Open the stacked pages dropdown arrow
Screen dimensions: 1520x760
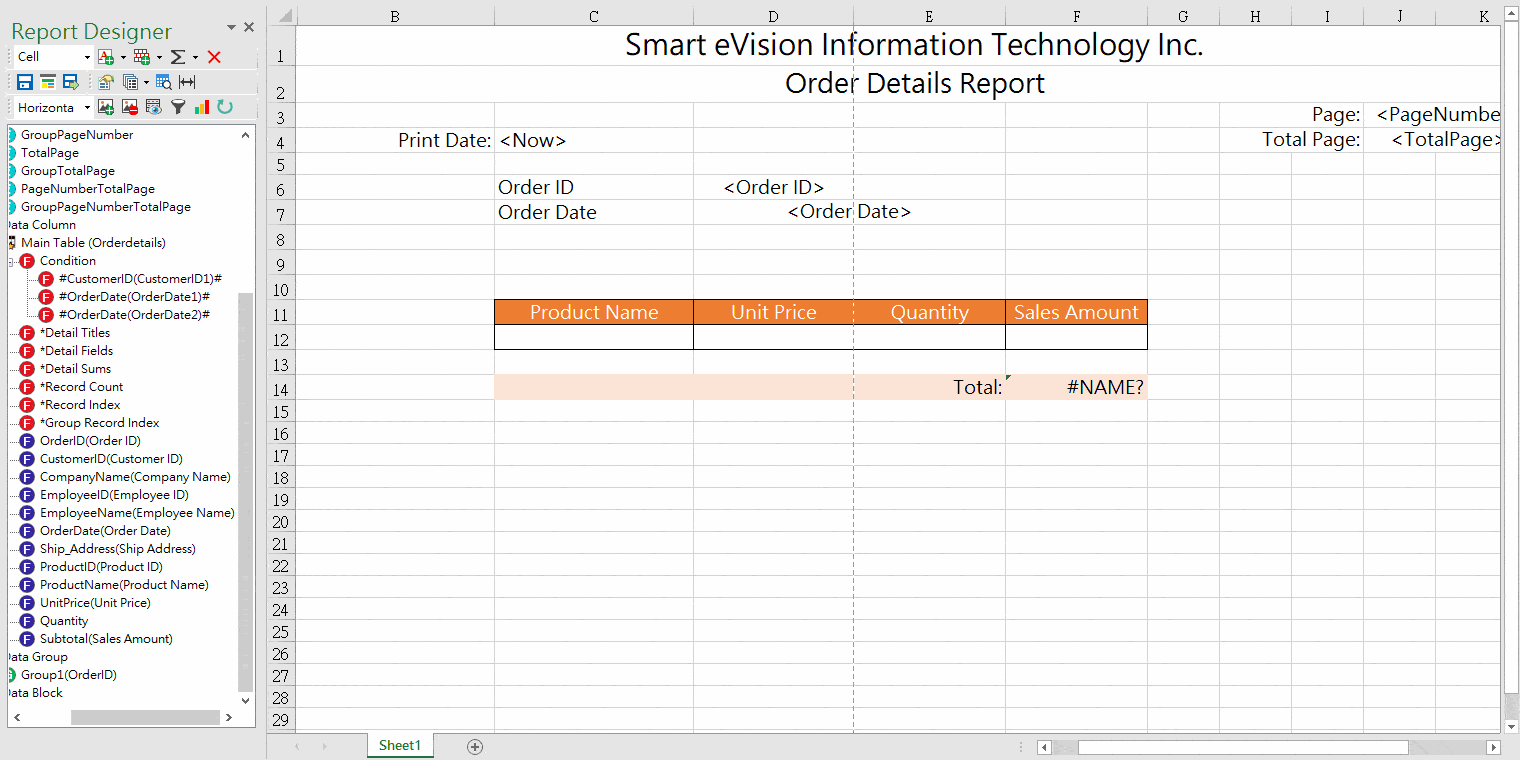tap(146, 82)
